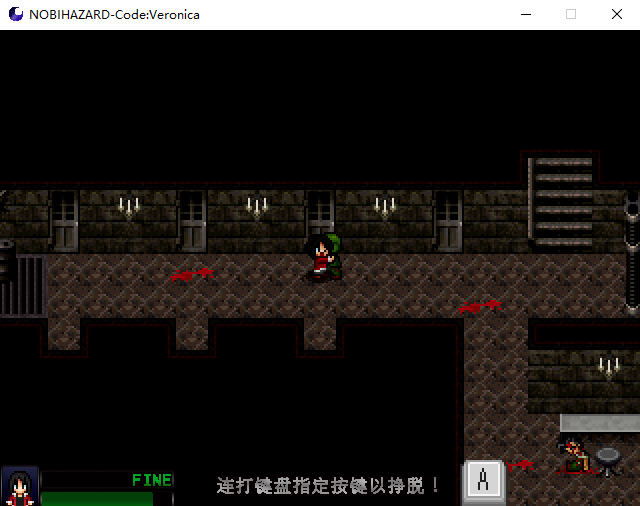Click the FINE status label
Image resolution: width=640 pixels, height=506 pixels.
click(151, 480)
